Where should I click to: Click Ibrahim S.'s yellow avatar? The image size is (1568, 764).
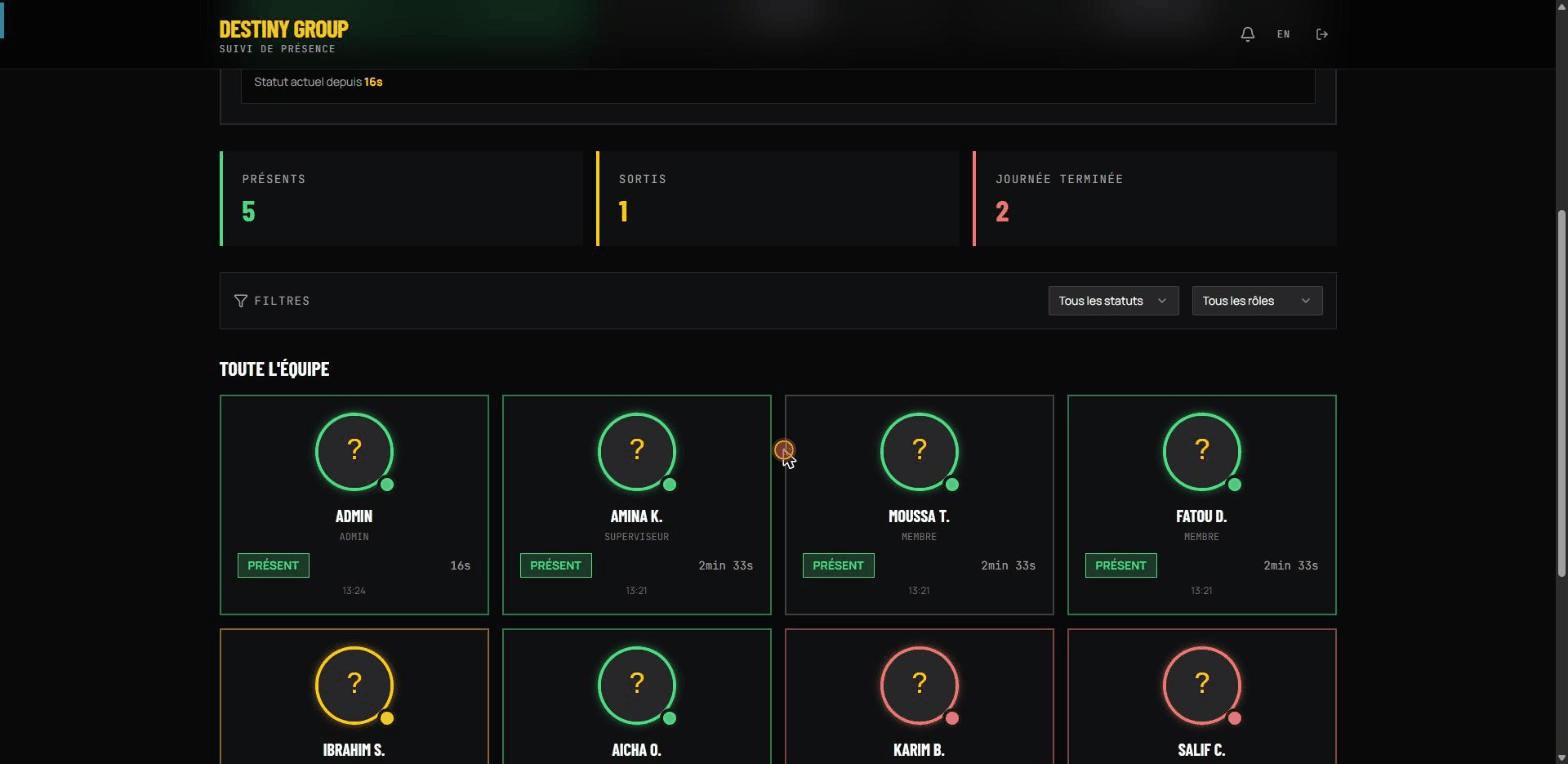(354, 685)
